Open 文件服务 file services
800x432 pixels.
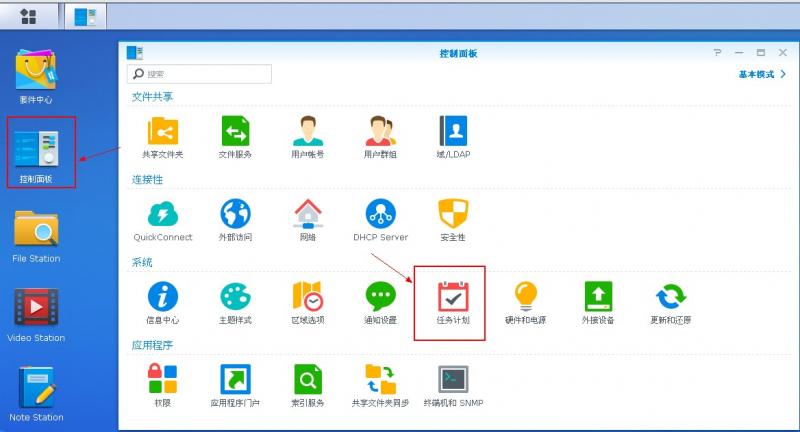(235, 137)
